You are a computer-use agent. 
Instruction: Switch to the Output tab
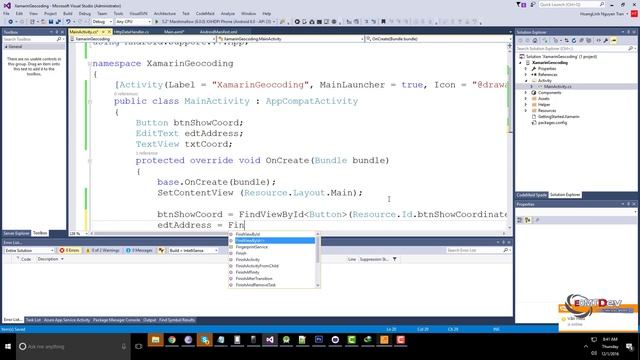(149, 320)
